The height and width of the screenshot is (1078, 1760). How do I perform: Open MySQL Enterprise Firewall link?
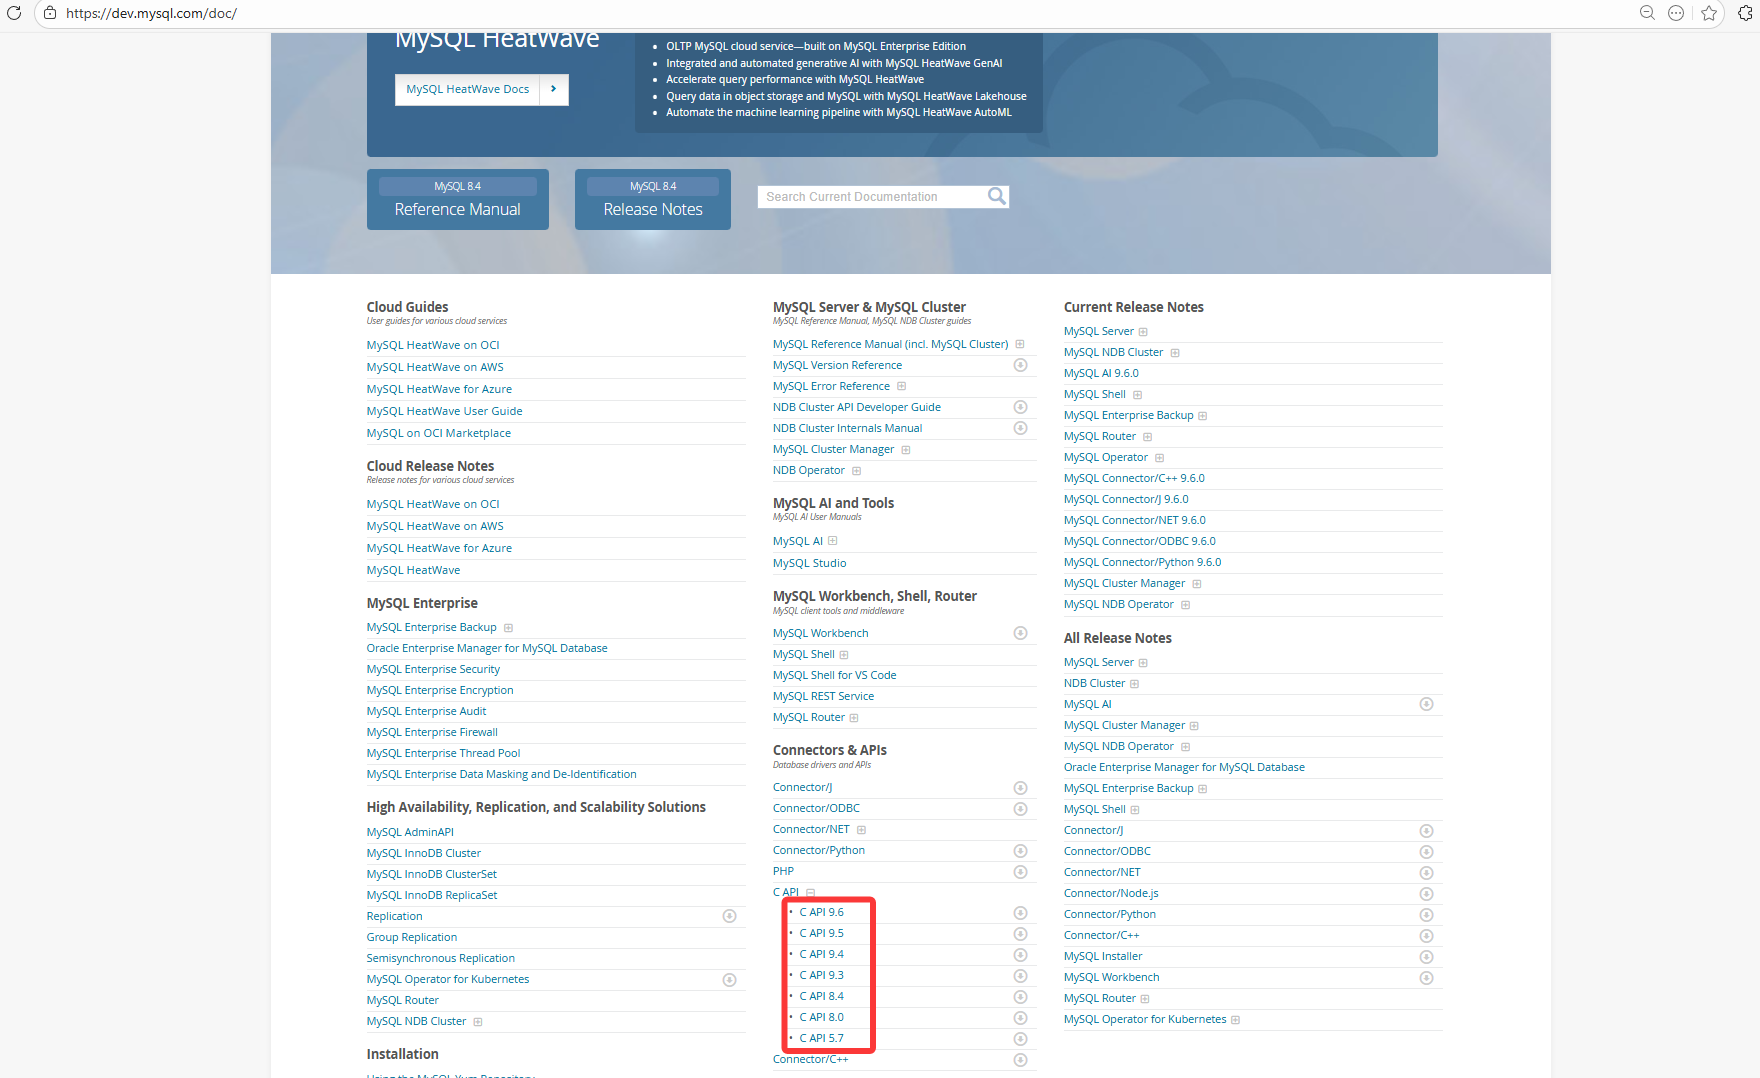(432, 732)
